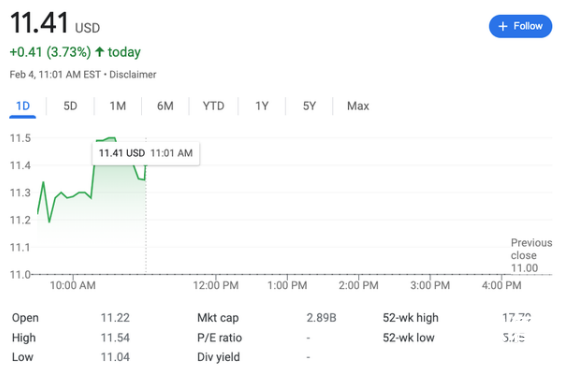Click the Mkt cap value 2.89B

(321, 318)
